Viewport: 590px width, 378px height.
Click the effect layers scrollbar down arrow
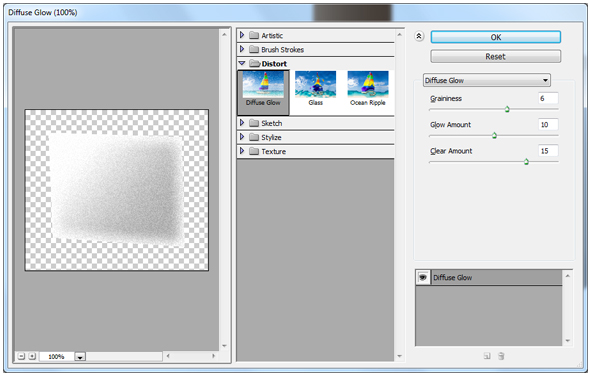coord(567,341)
